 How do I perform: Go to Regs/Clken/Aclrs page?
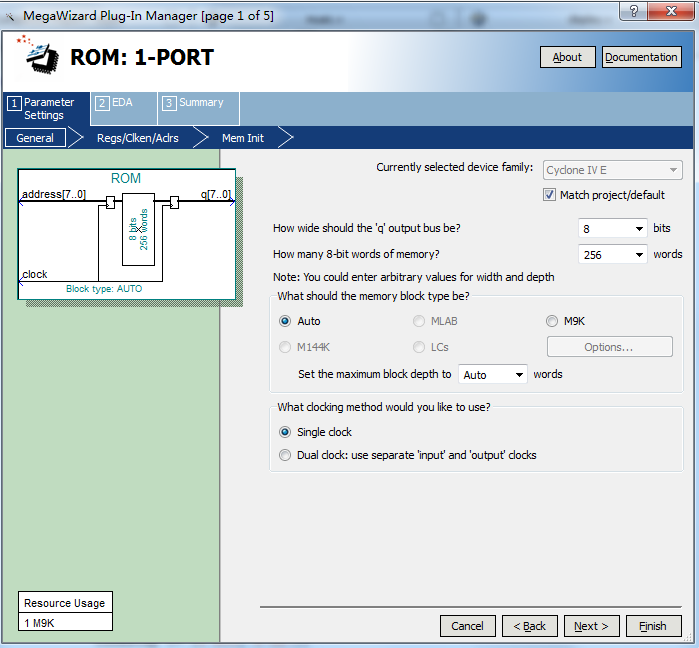pyautogui.click(x=137, y=138)
